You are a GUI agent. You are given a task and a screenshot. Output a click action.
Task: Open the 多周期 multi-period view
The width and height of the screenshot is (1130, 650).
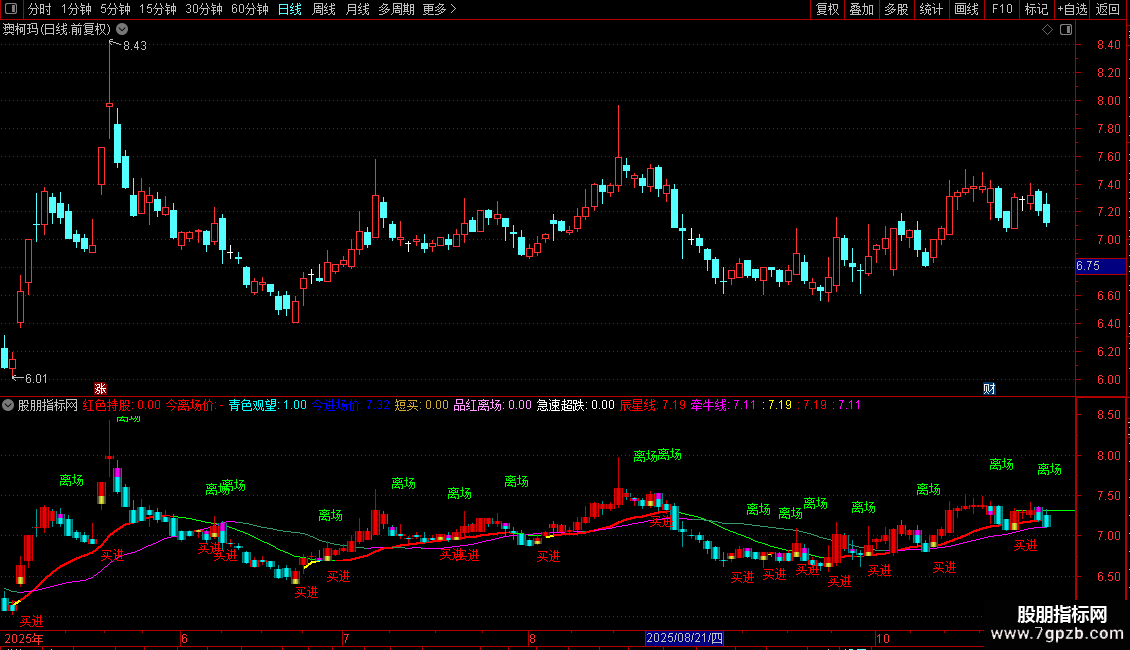(x=396, y=9)
